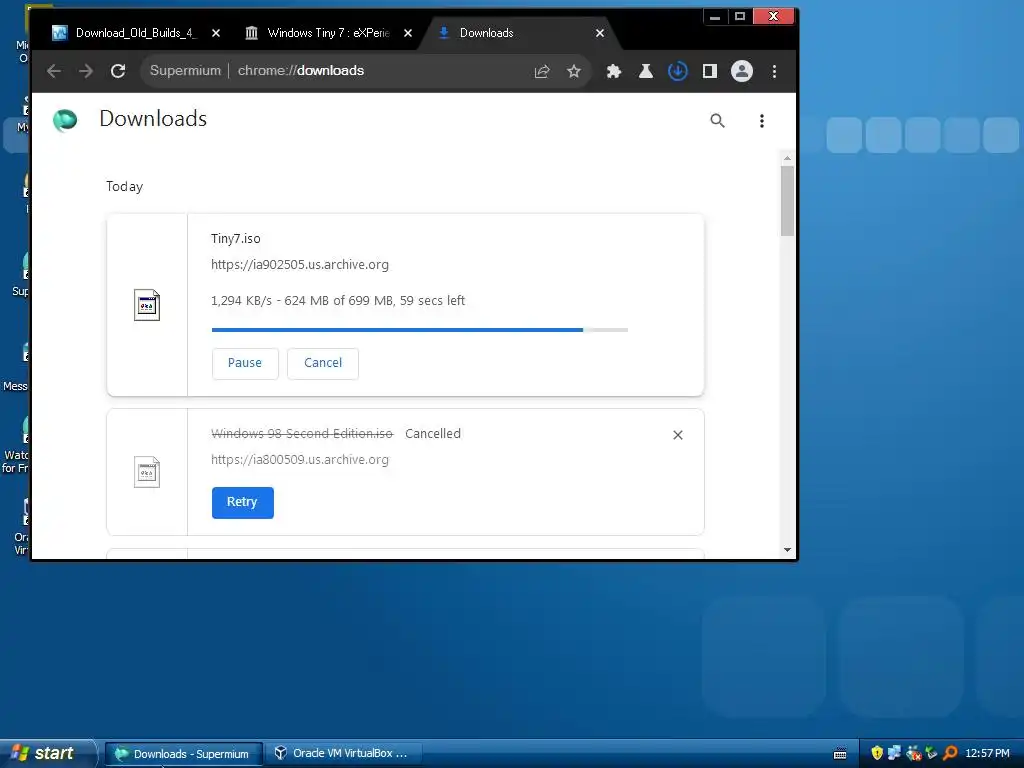
Task: Share this page via the share icon
Action: (542, 71)
